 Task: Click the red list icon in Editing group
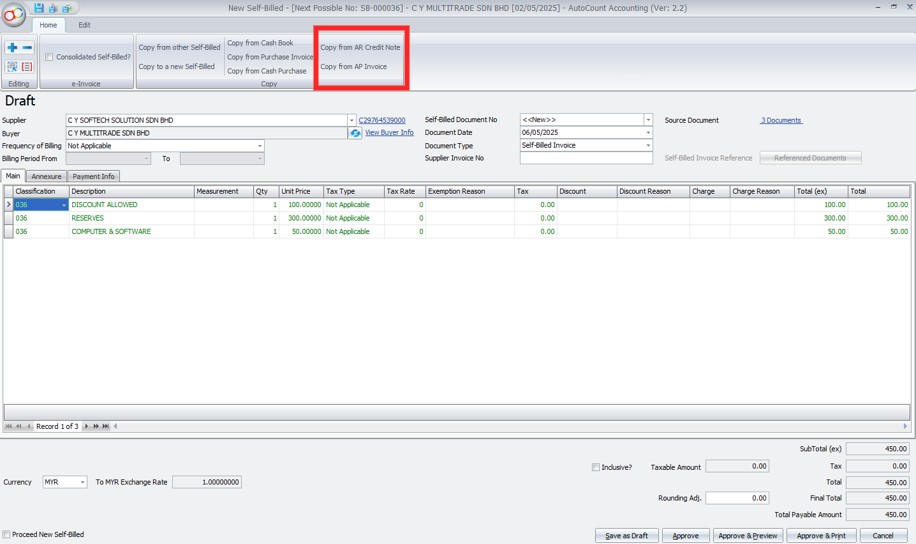(27, 67)
